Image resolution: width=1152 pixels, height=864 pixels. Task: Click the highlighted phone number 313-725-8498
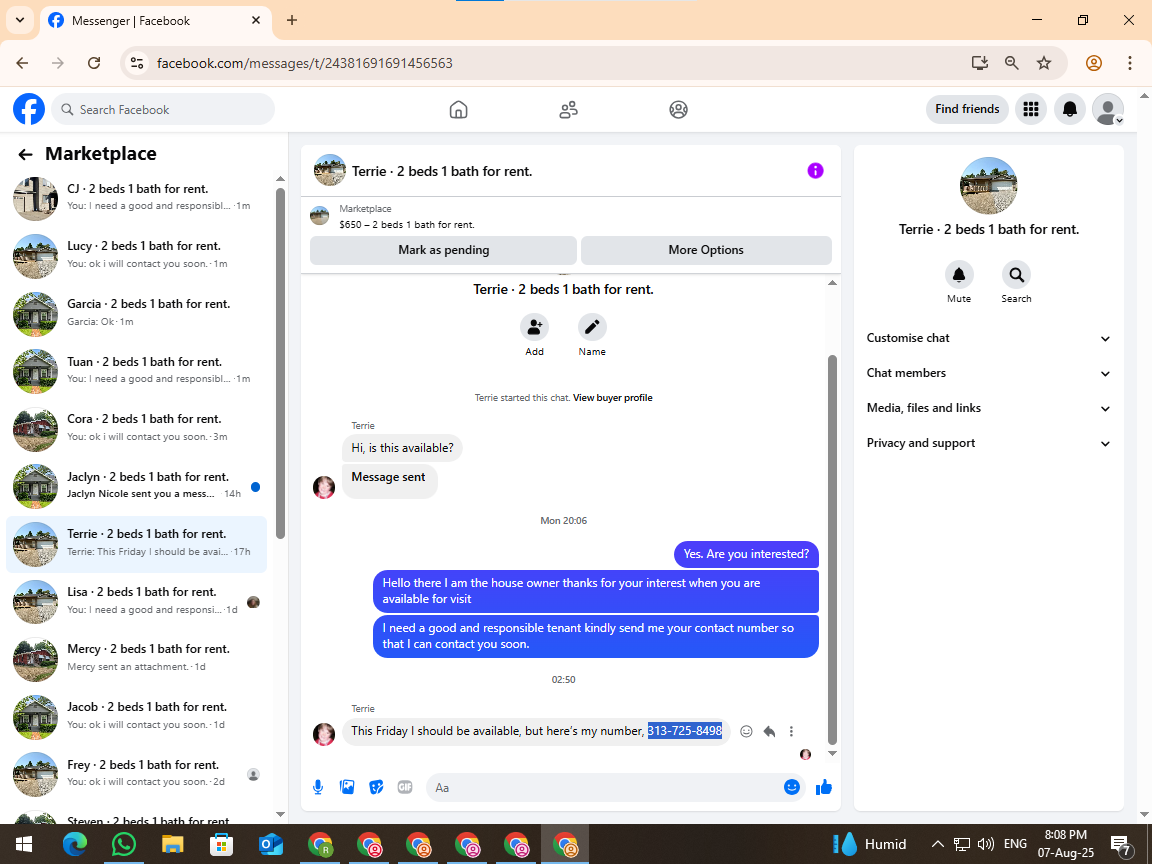pyautogui.click(x=685, y=731)
